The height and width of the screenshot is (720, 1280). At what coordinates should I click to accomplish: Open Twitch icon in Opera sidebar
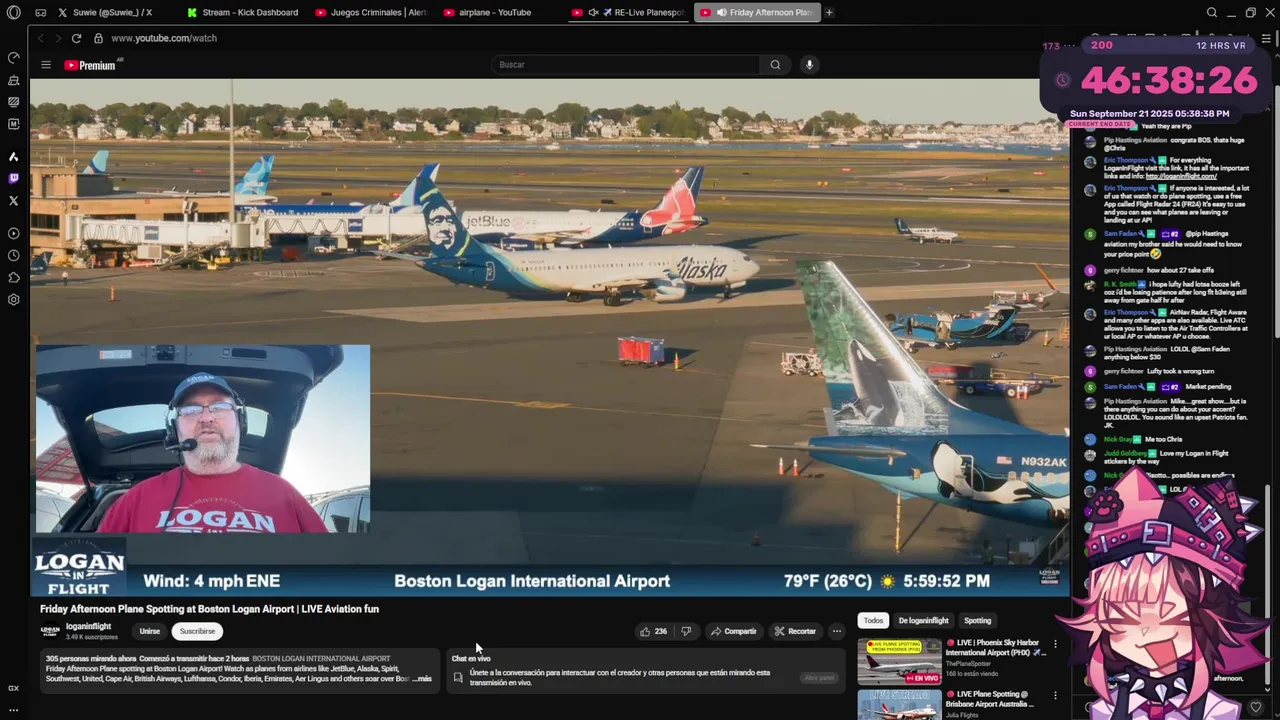pyautogui.click(x=13, y=179)
